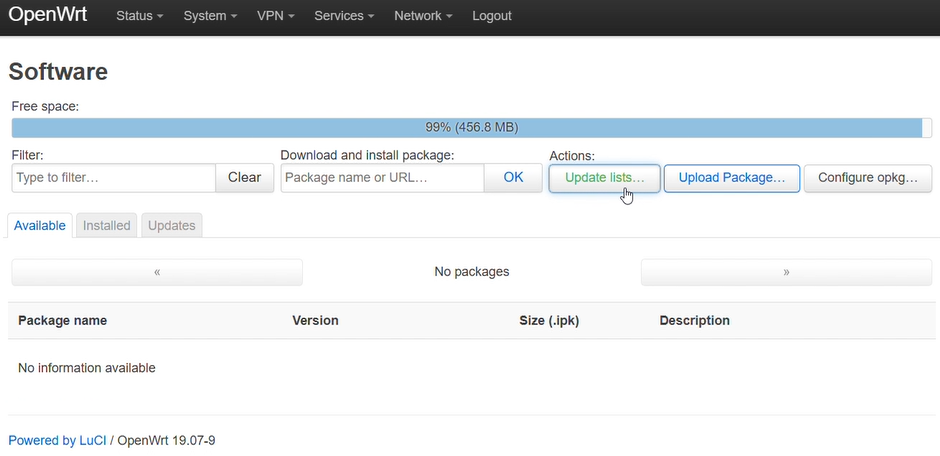Viewport: 940px width, 456px height.
Task: Focus the package filter text field
Action: (114, 178)
